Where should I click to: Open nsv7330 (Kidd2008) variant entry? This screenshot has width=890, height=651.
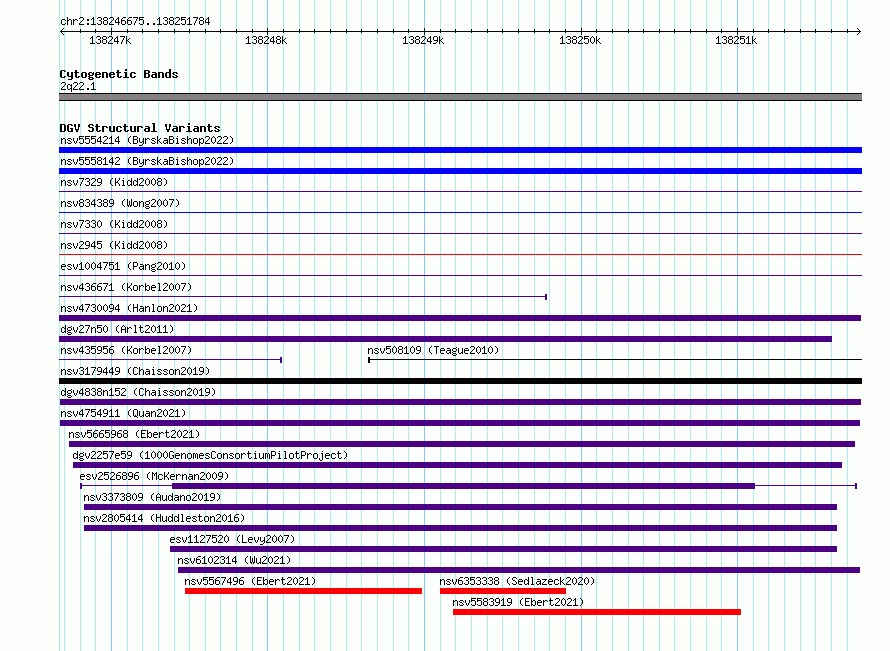tap(114, 224)
